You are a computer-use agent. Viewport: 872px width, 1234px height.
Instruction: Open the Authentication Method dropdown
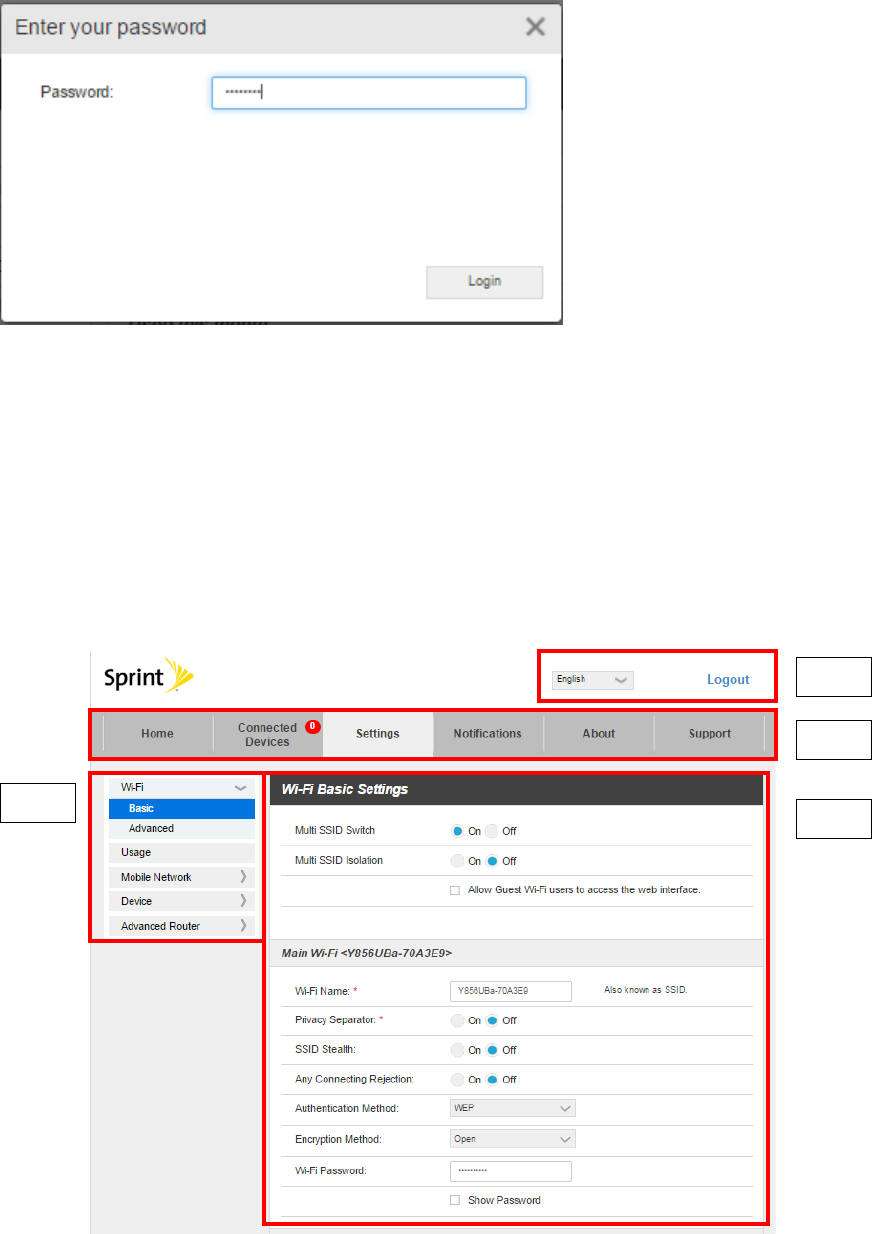[x=513, y=1108]
